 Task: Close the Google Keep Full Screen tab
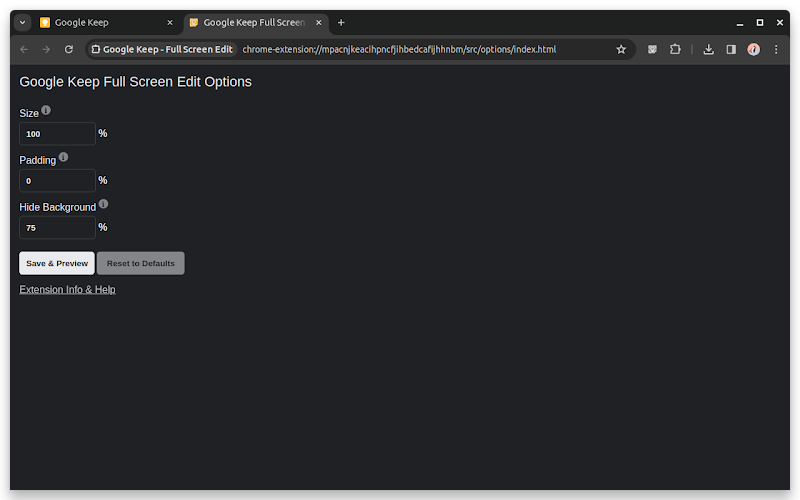coord(318,22)
